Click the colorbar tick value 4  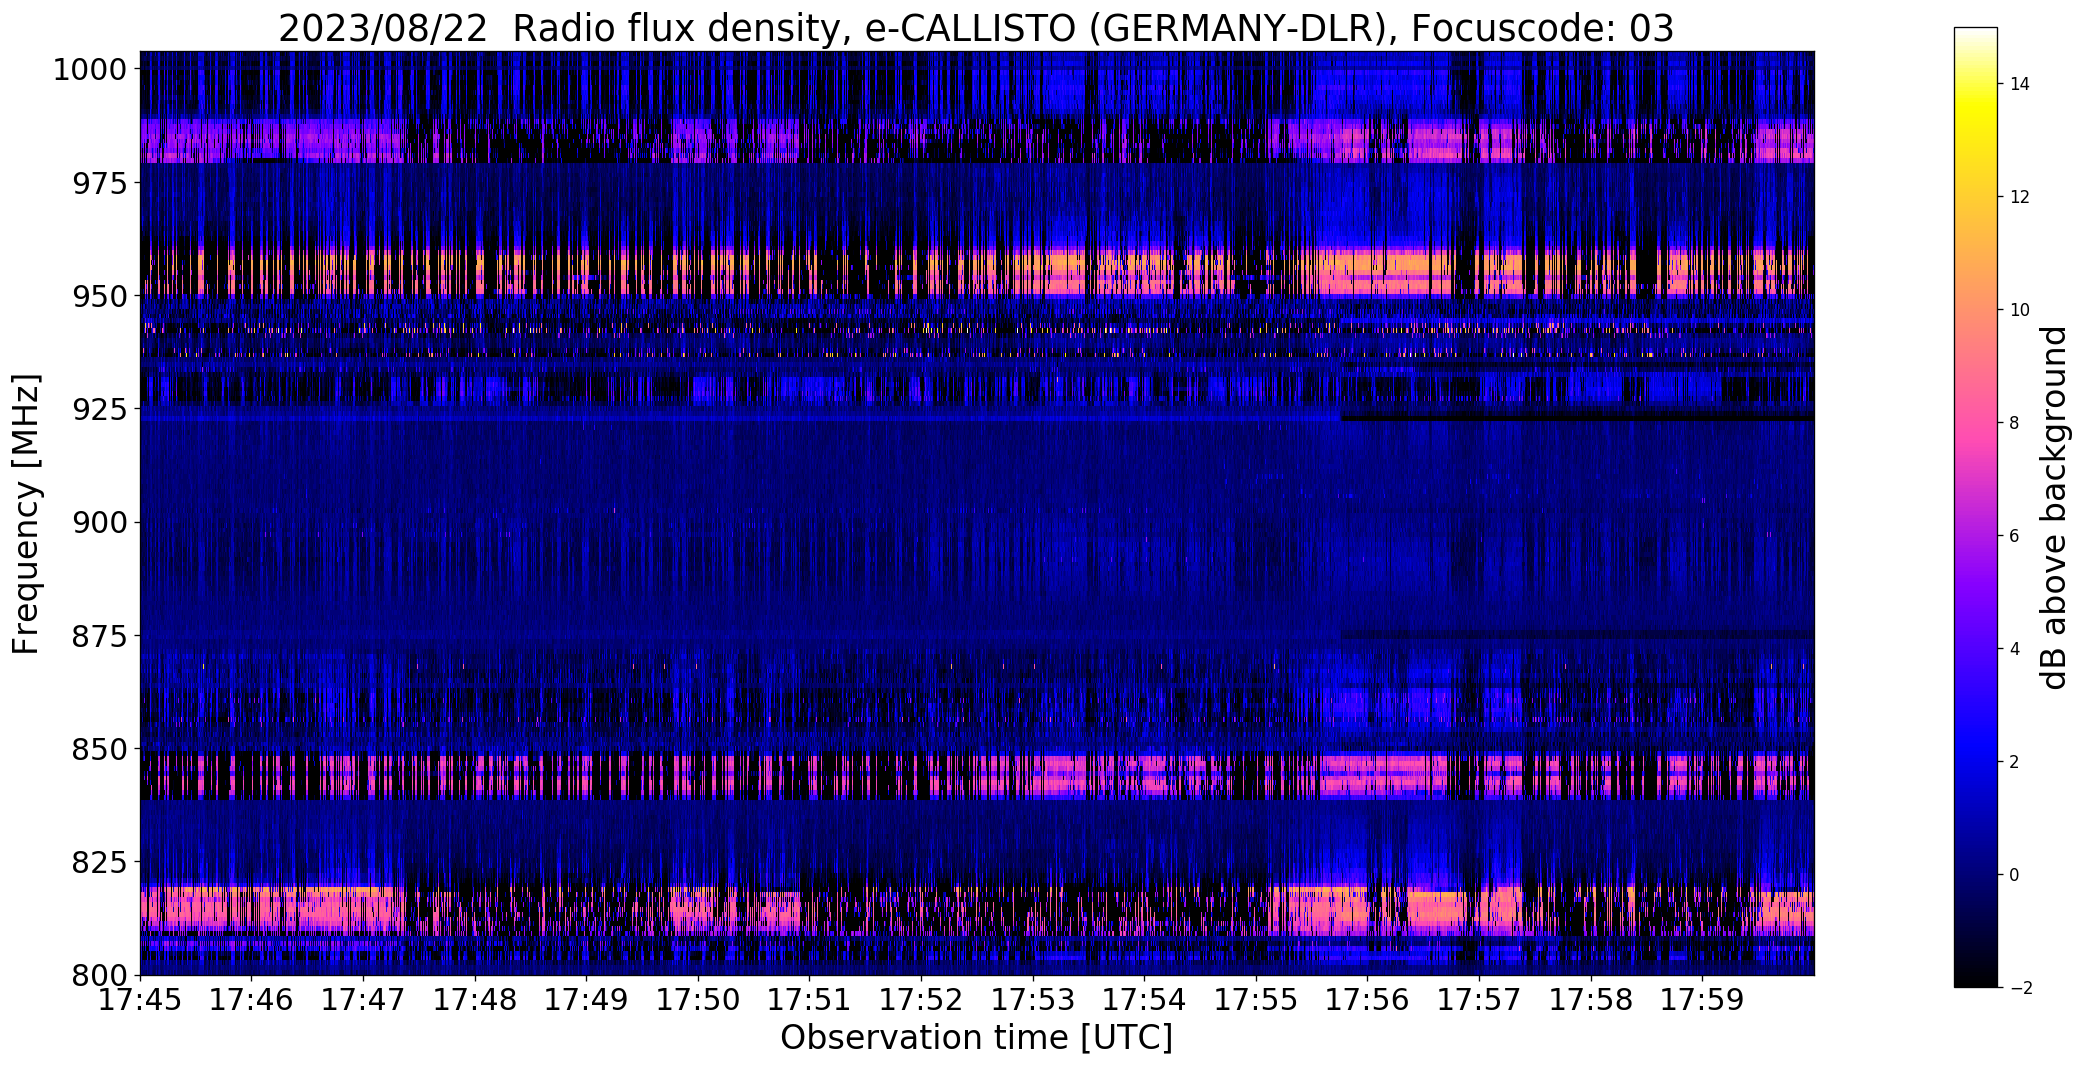pyautogui.click(x=2015, y=649)
